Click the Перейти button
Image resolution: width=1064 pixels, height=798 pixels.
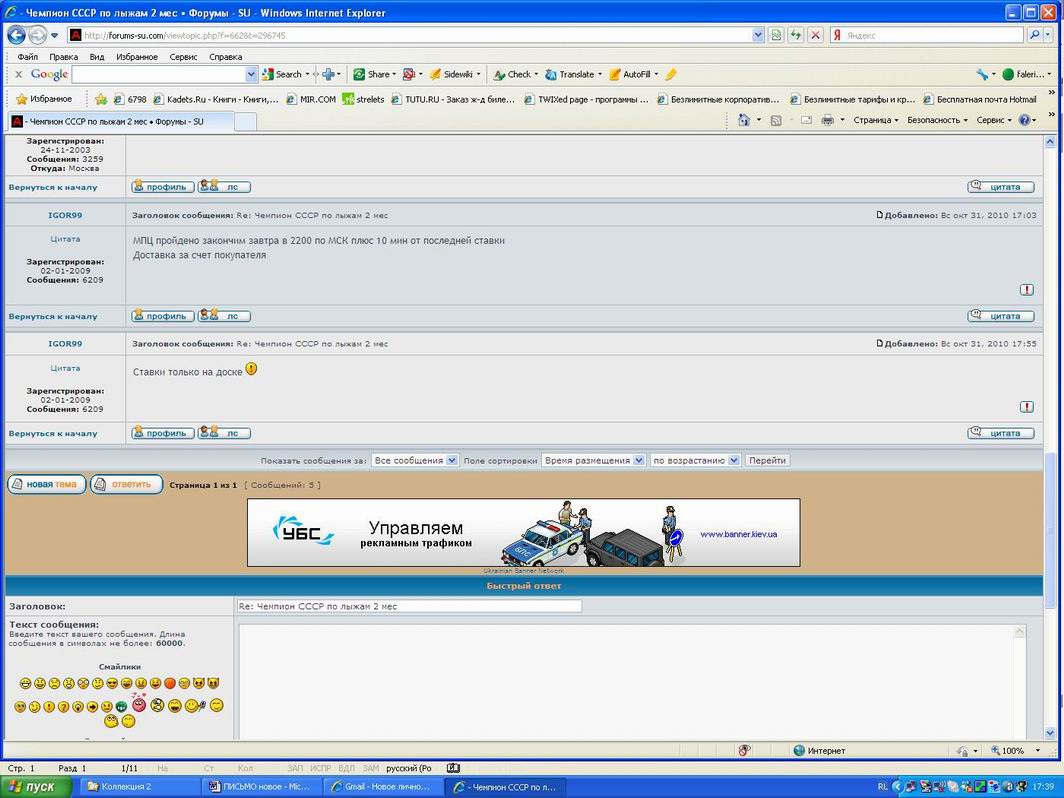[767, 460]
